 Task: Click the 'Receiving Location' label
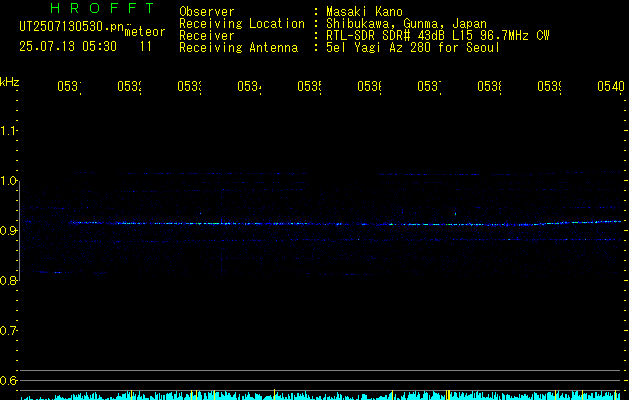(x=242, y=24)
